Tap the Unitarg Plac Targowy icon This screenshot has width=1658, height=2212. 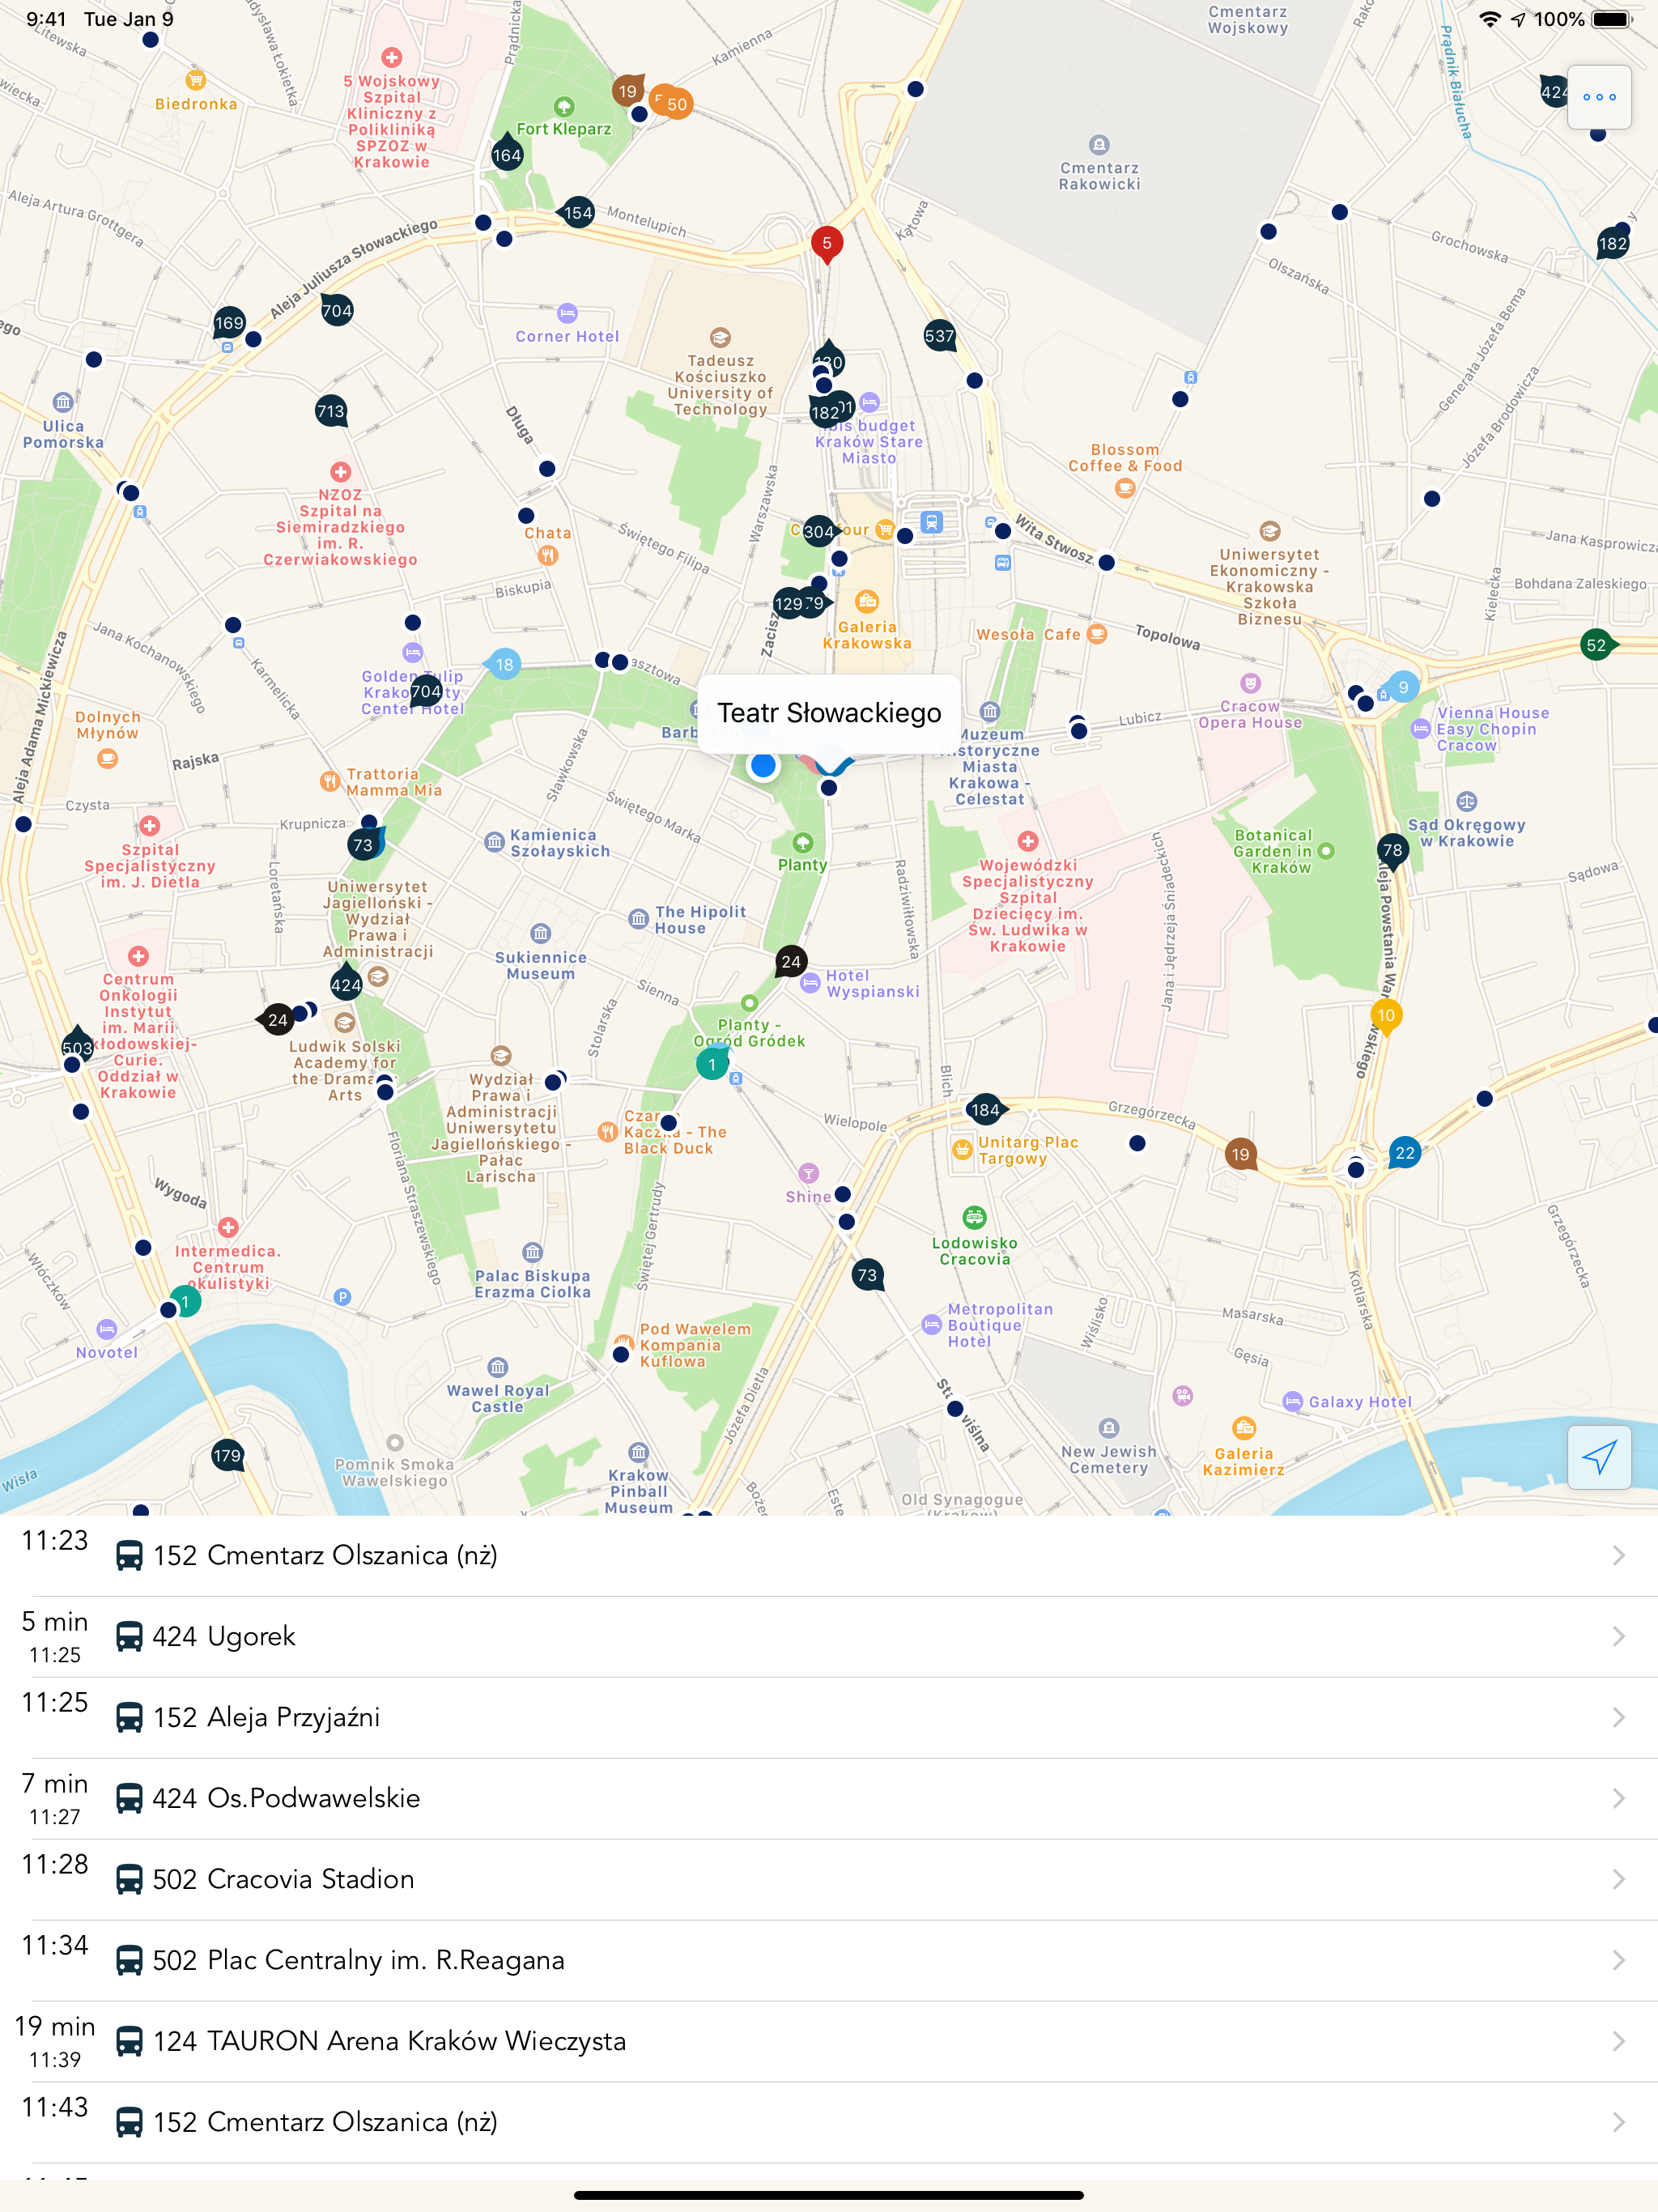(x=962, y=1150)
